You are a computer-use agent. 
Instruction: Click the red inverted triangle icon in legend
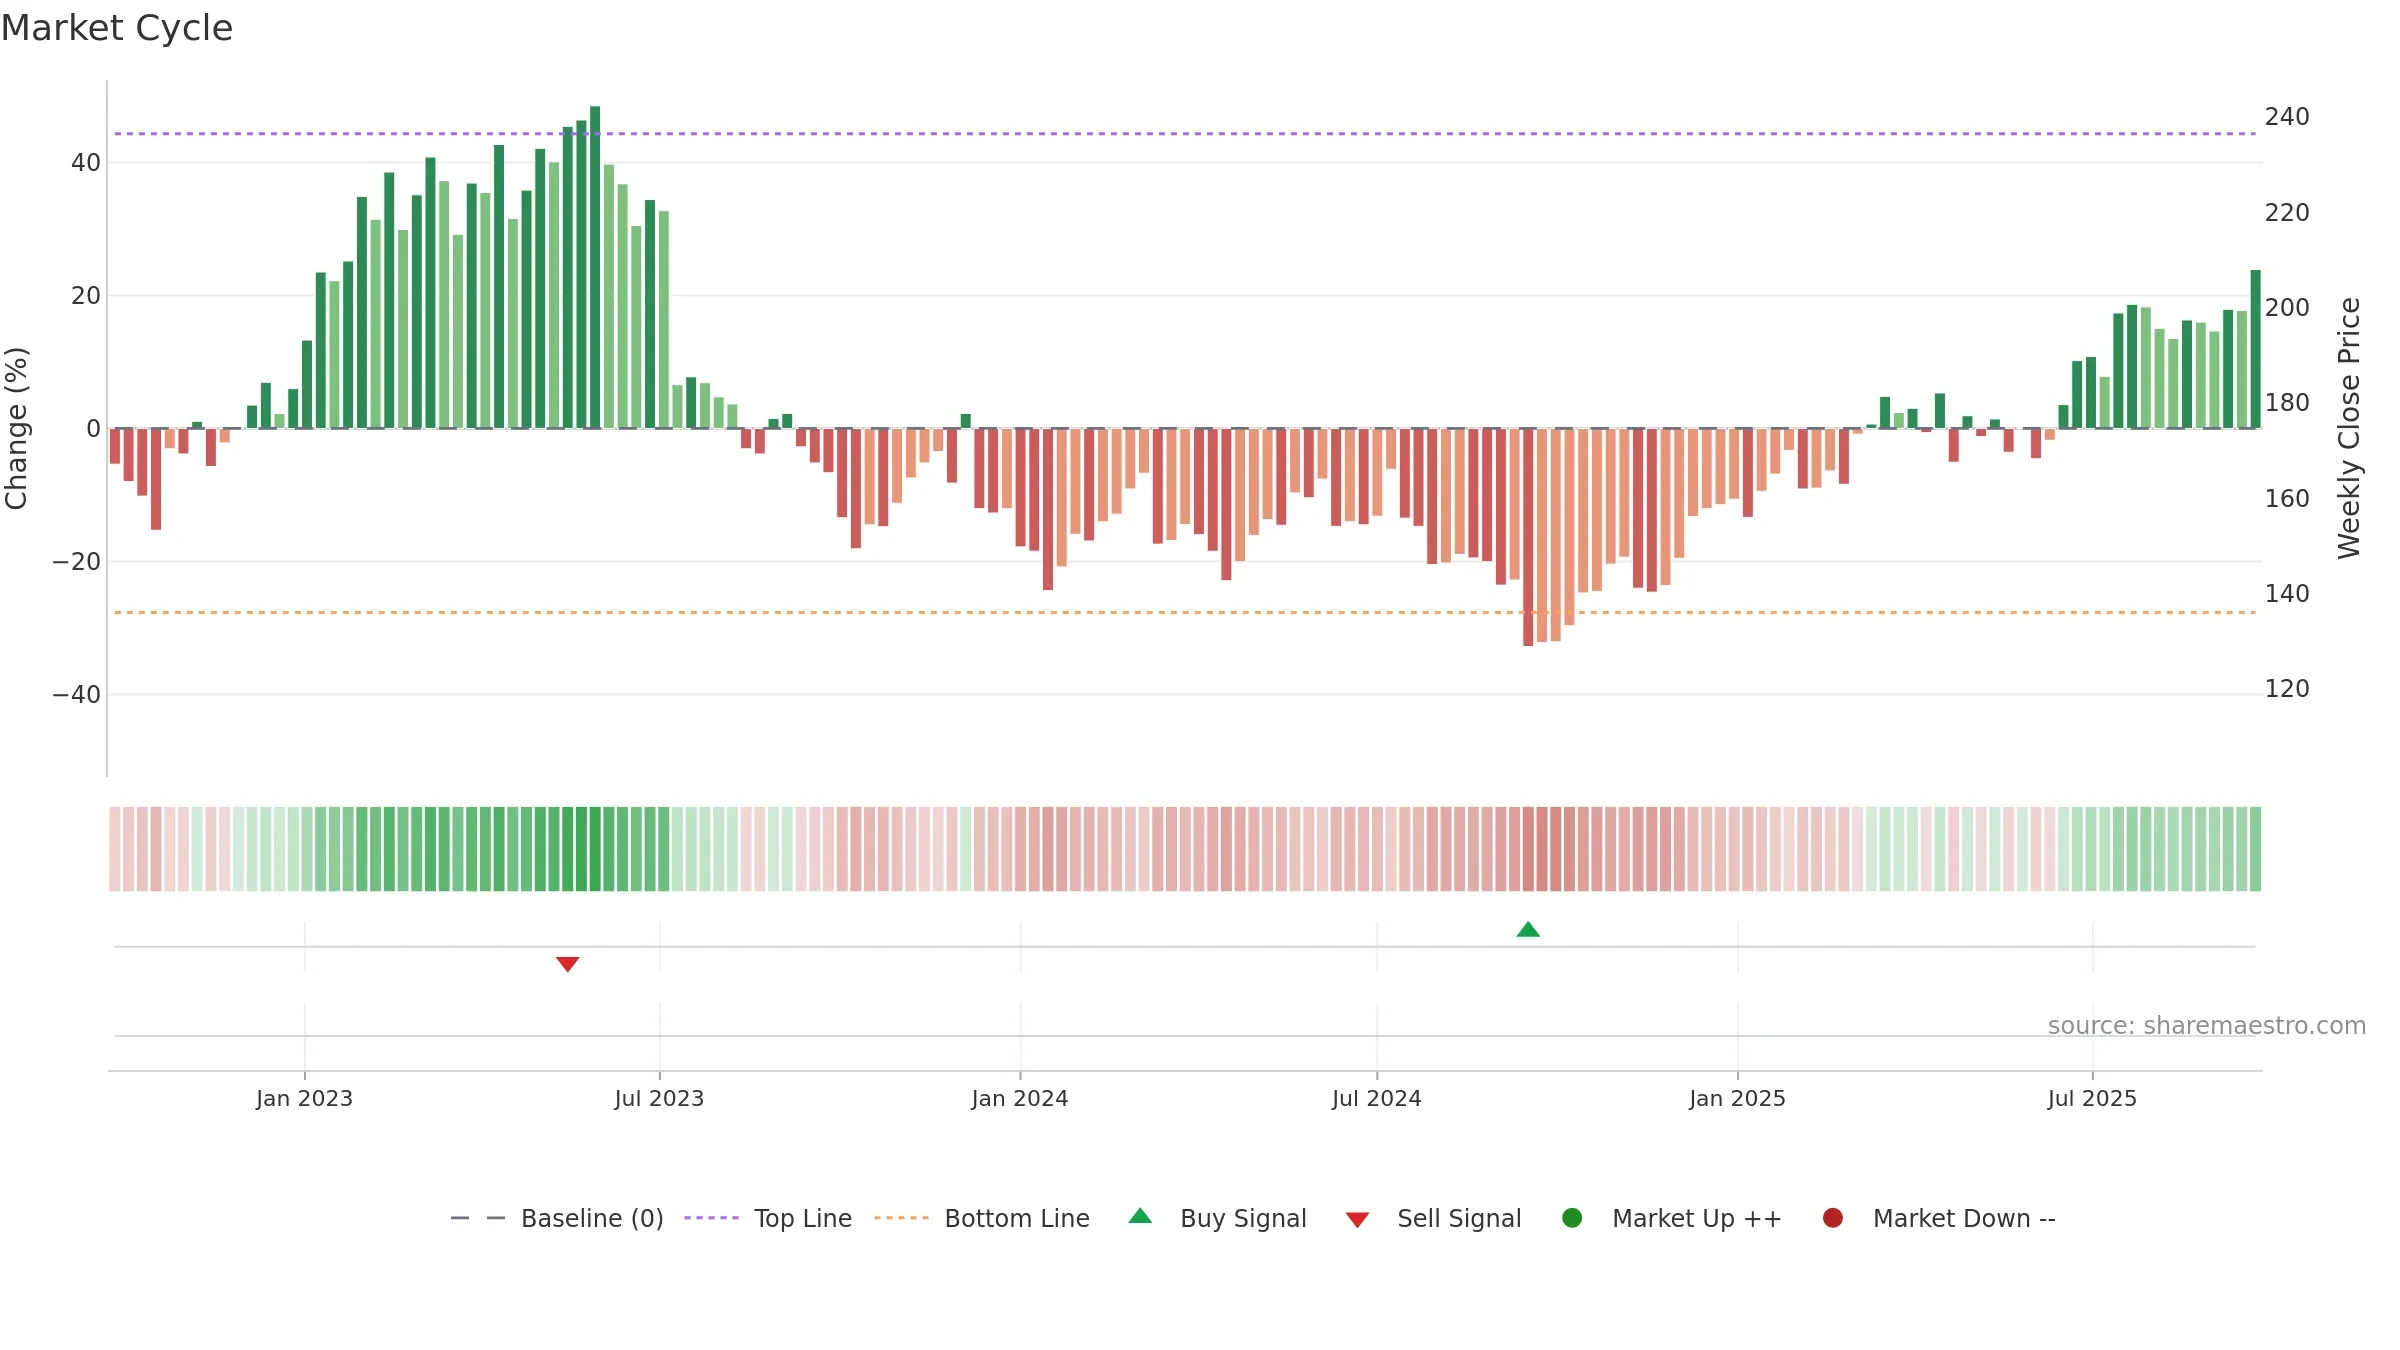[x=1357, y=1220]
